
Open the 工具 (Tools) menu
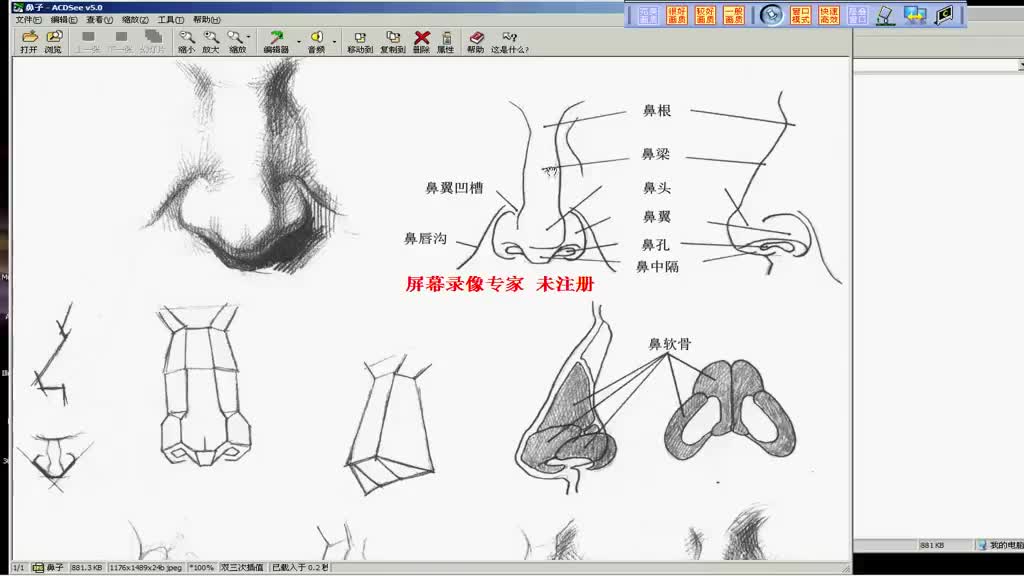pyautogui.click(x=170, y=20)
